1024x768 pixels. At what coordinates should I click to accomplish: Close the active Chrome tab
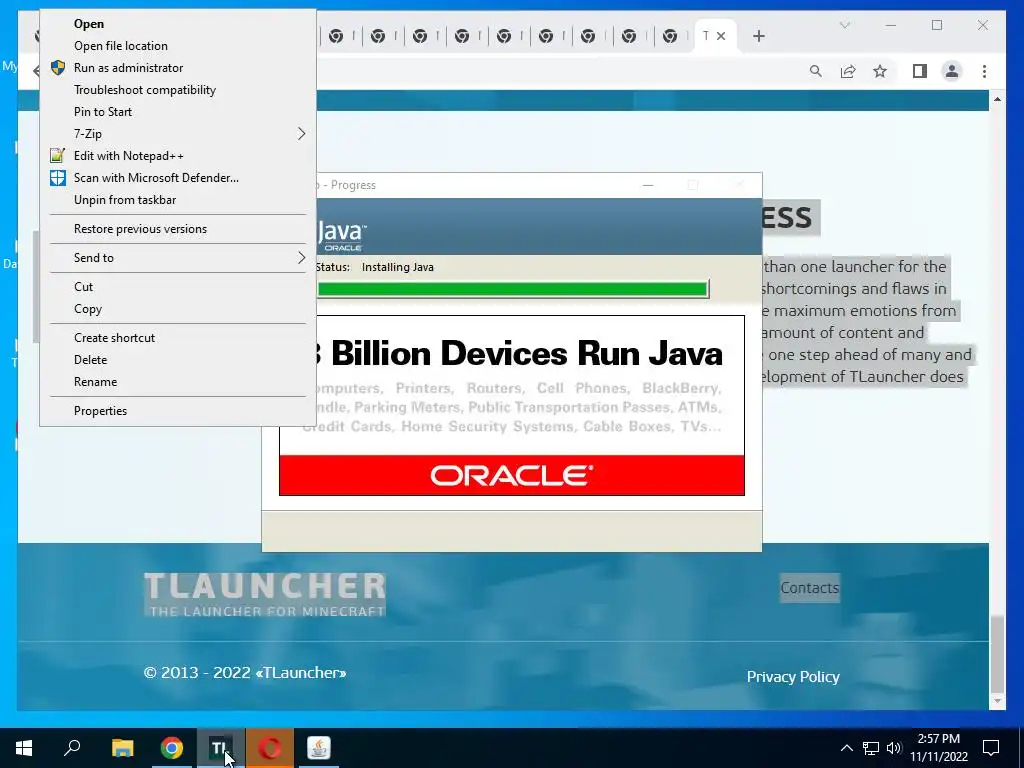(x=721, y=36)
